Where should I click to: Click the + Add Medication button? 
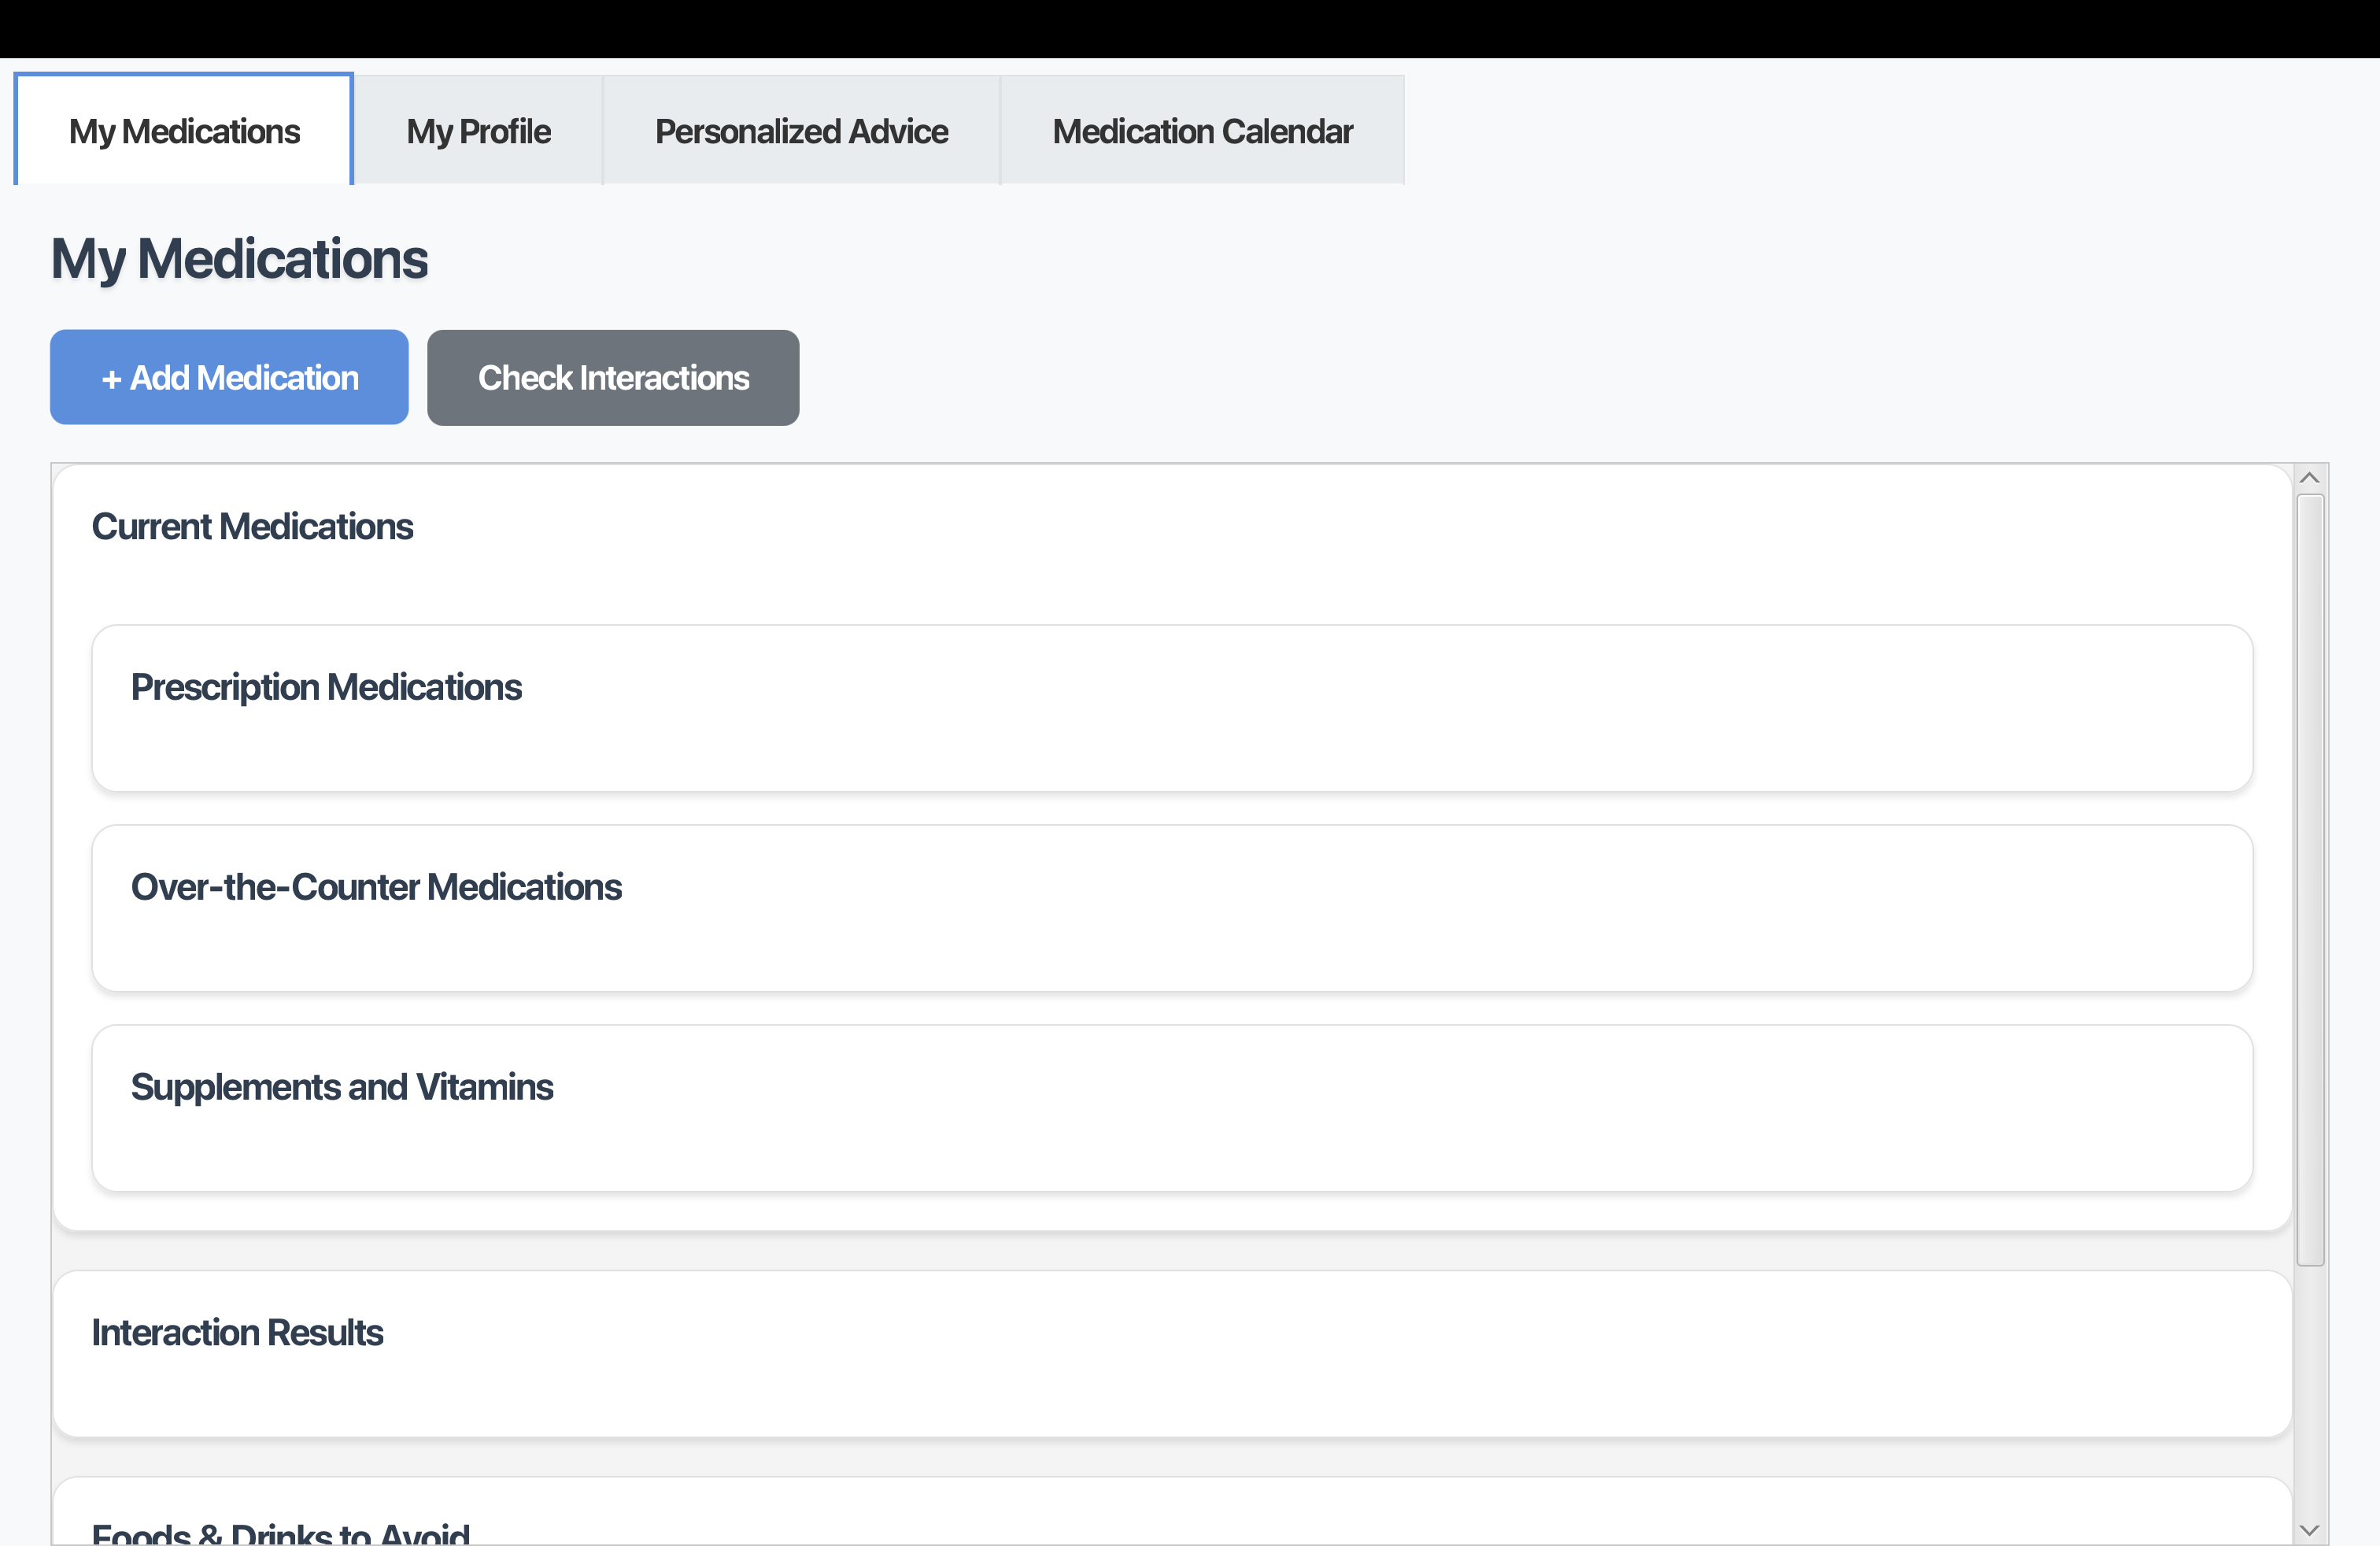pyautogui.click(x=229, y=377)
